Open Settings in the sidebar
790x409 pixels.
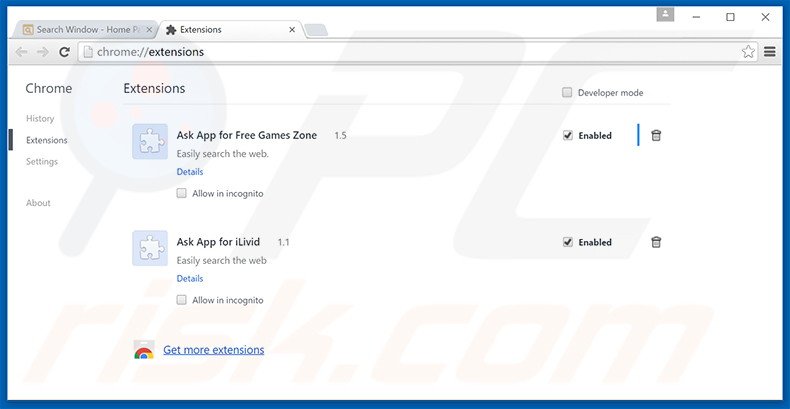point(42,162)
